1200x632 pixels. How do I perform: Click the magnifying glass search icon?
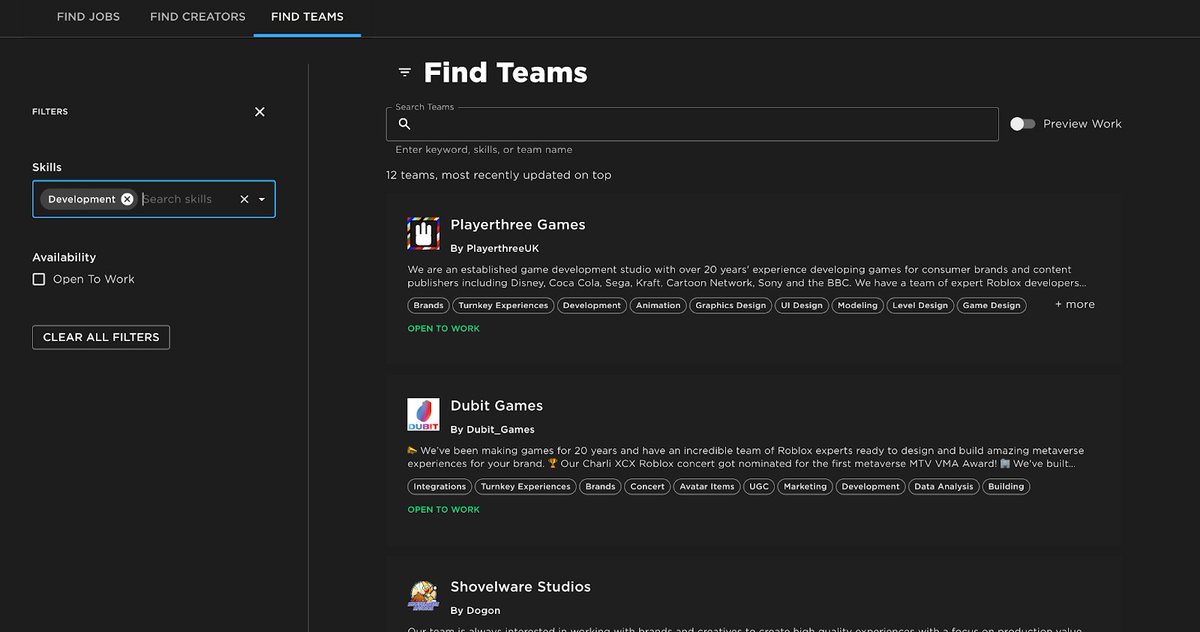pos(404,123)
